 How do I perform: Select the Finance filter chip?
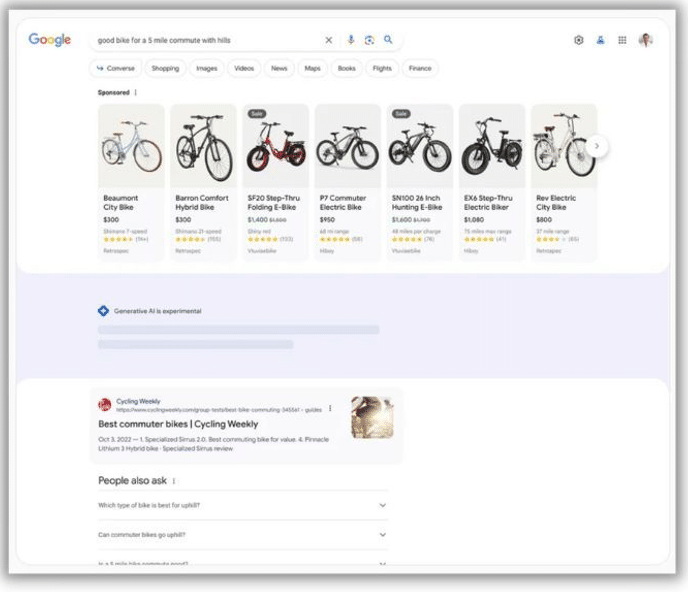[420, 68]
